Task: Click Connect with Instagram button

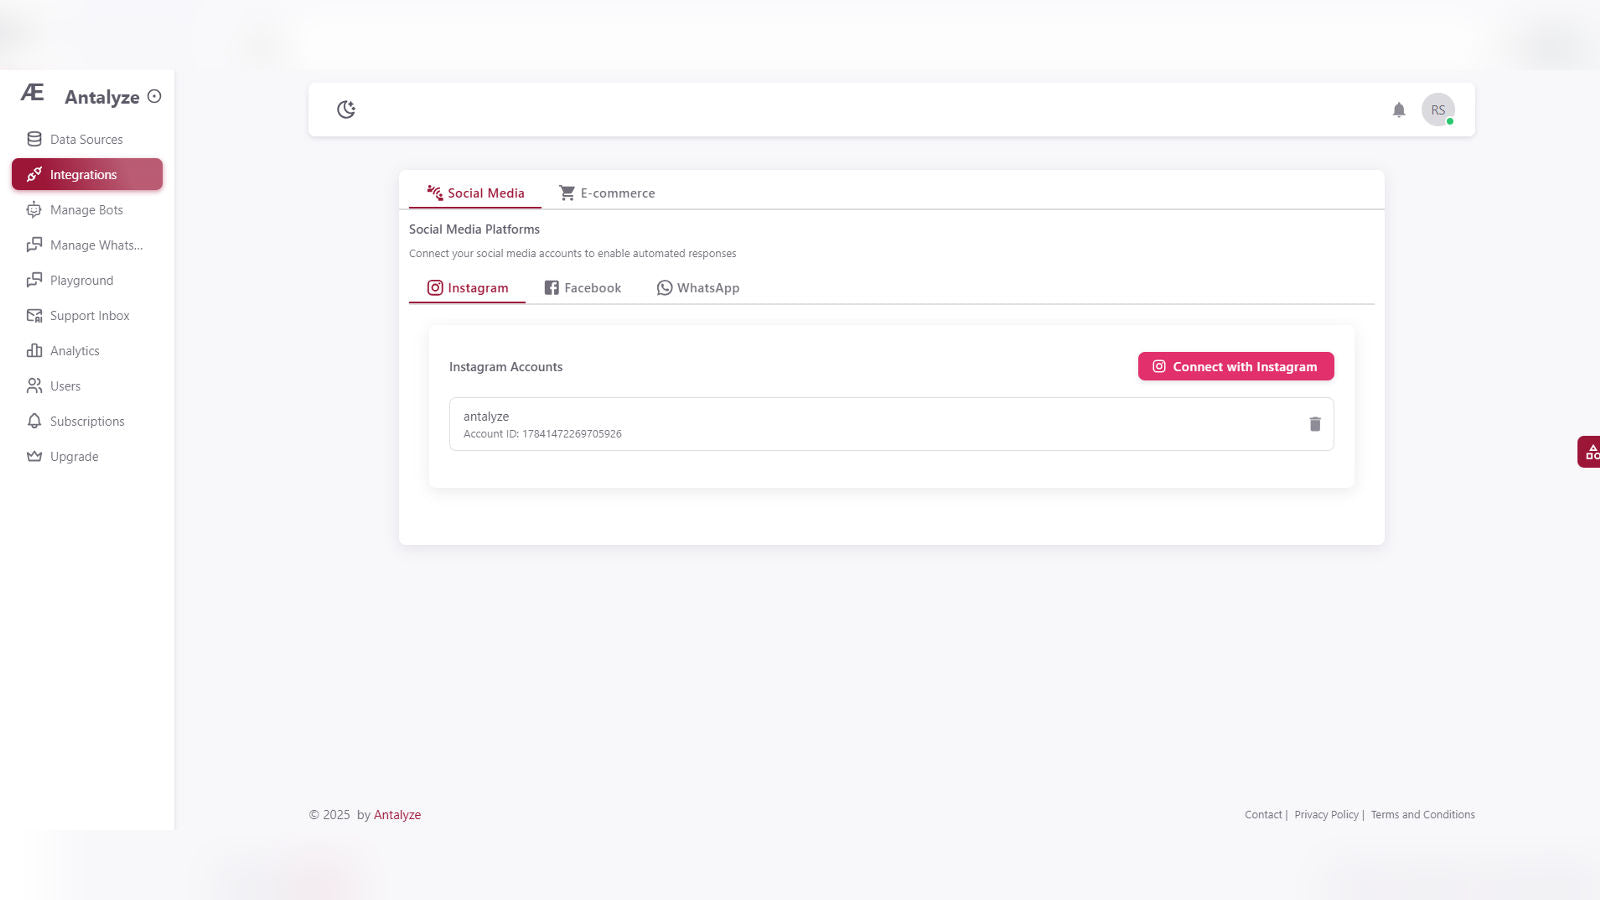Action: point(1236,367)
